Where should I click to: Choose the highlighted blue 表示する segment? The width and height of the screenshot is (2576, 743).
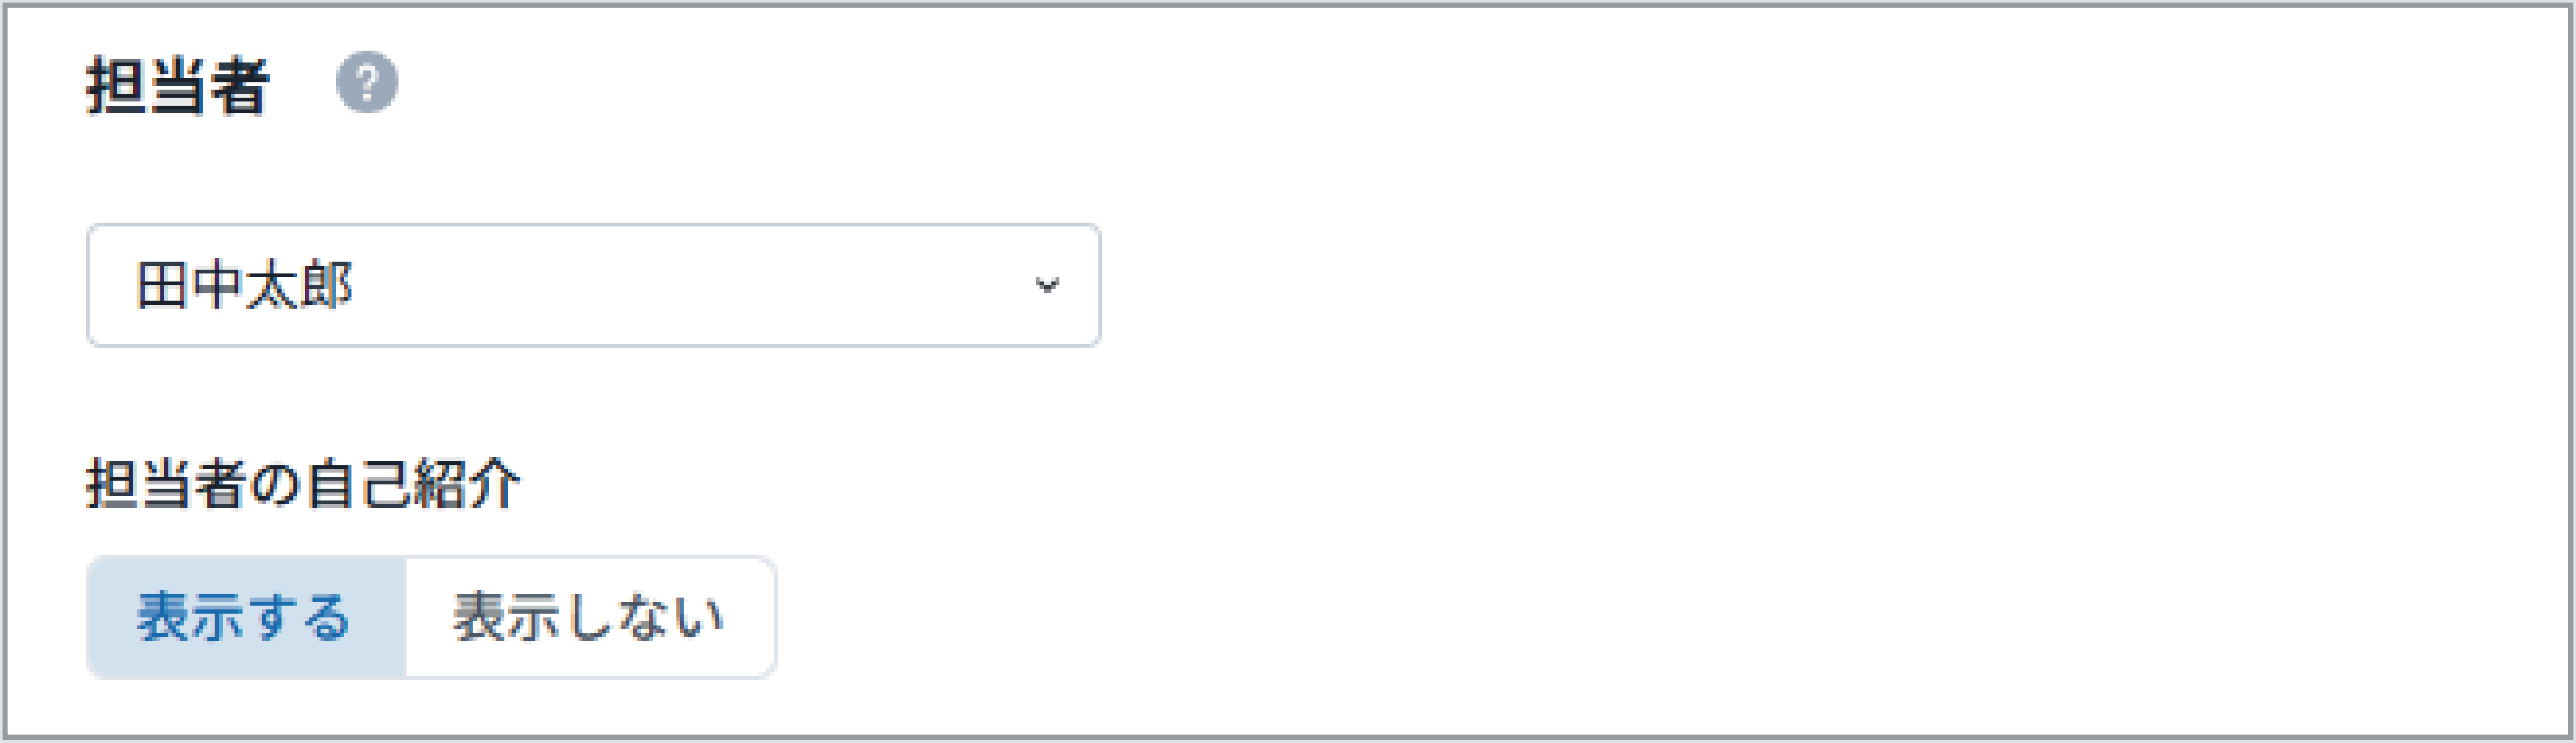[x=246, y=617]
